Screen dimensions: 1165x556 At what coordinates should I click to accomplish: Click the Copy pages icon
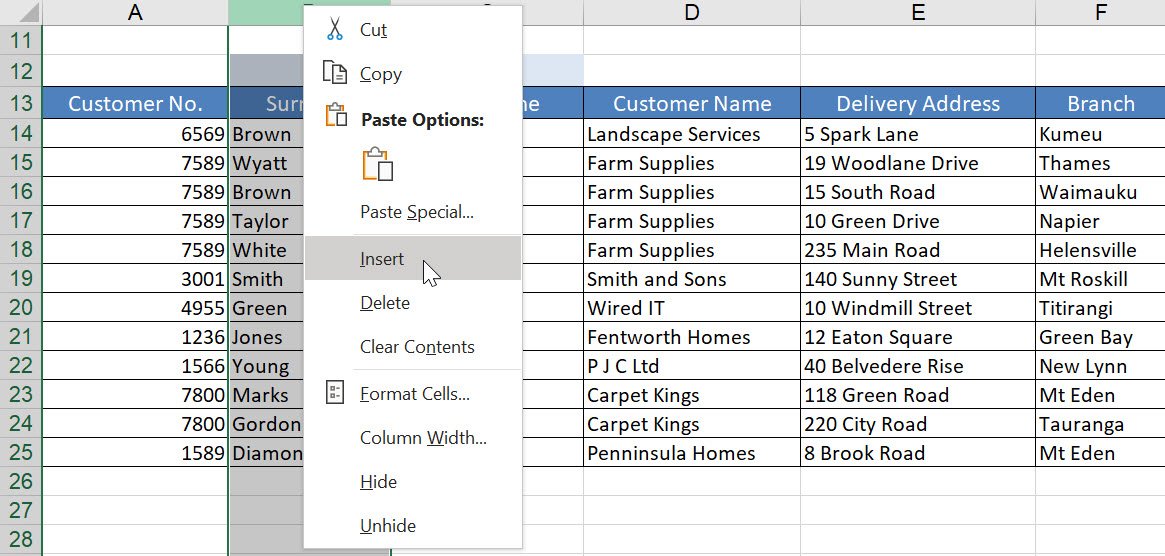tap(335, 73)
